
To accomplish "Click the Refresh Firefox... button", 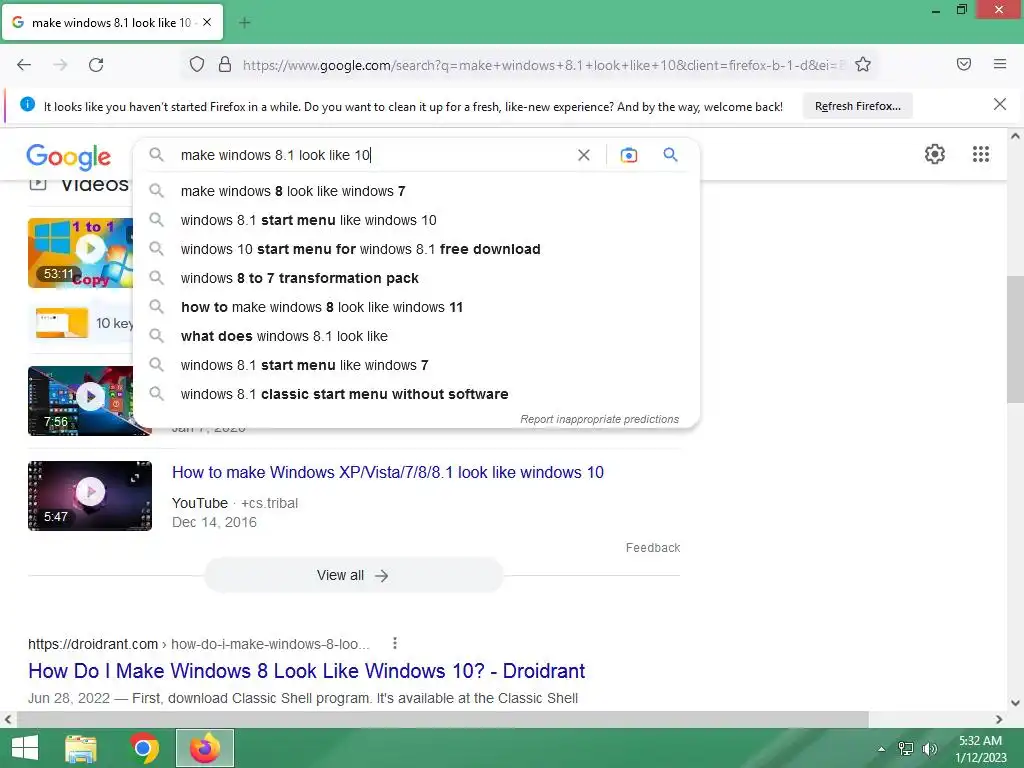I will point(857,106).
